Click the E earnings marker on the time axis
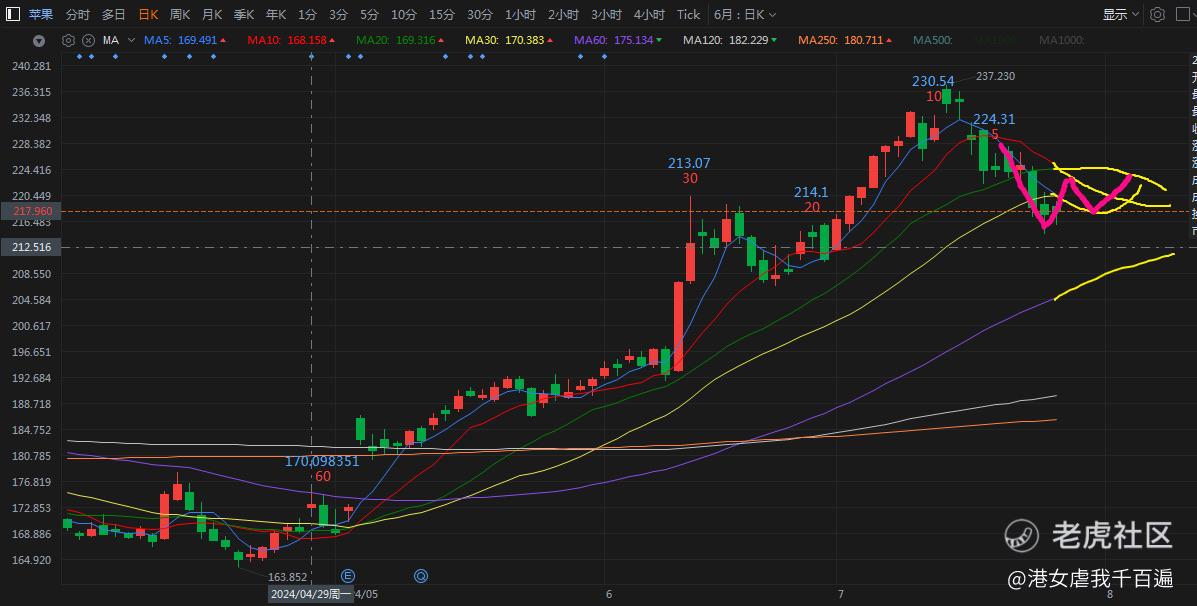Screen dimensions: 1197x606 pos(348,575)
